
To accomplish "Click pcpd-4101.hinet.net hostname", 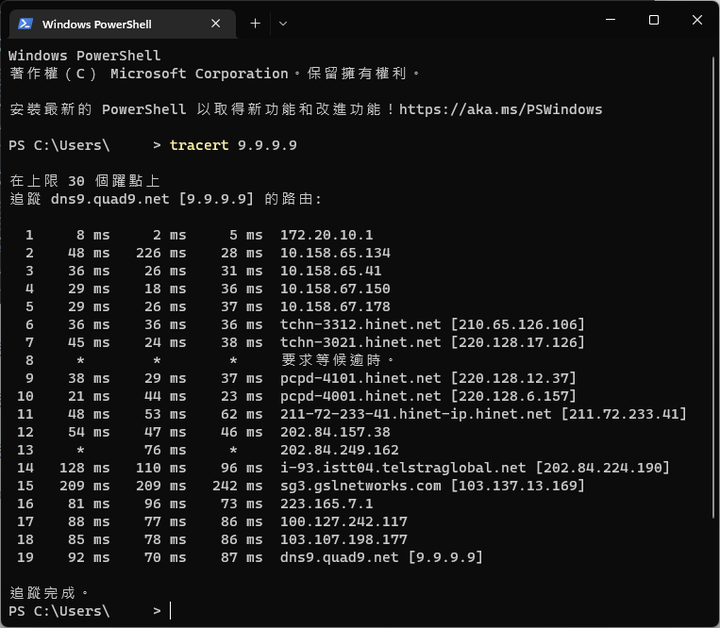I will coord(360,378).
